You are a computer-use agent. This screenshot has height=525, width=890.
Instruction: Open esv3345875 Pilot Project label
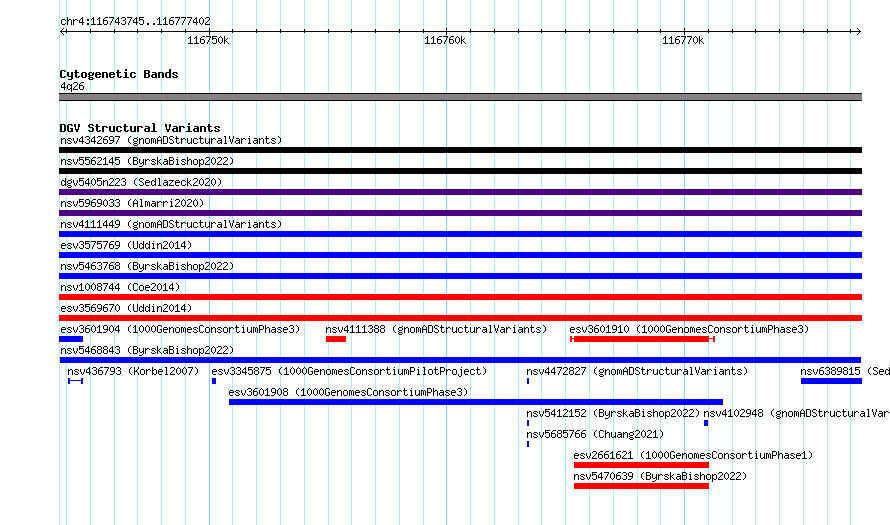click(x=349, y=371)
